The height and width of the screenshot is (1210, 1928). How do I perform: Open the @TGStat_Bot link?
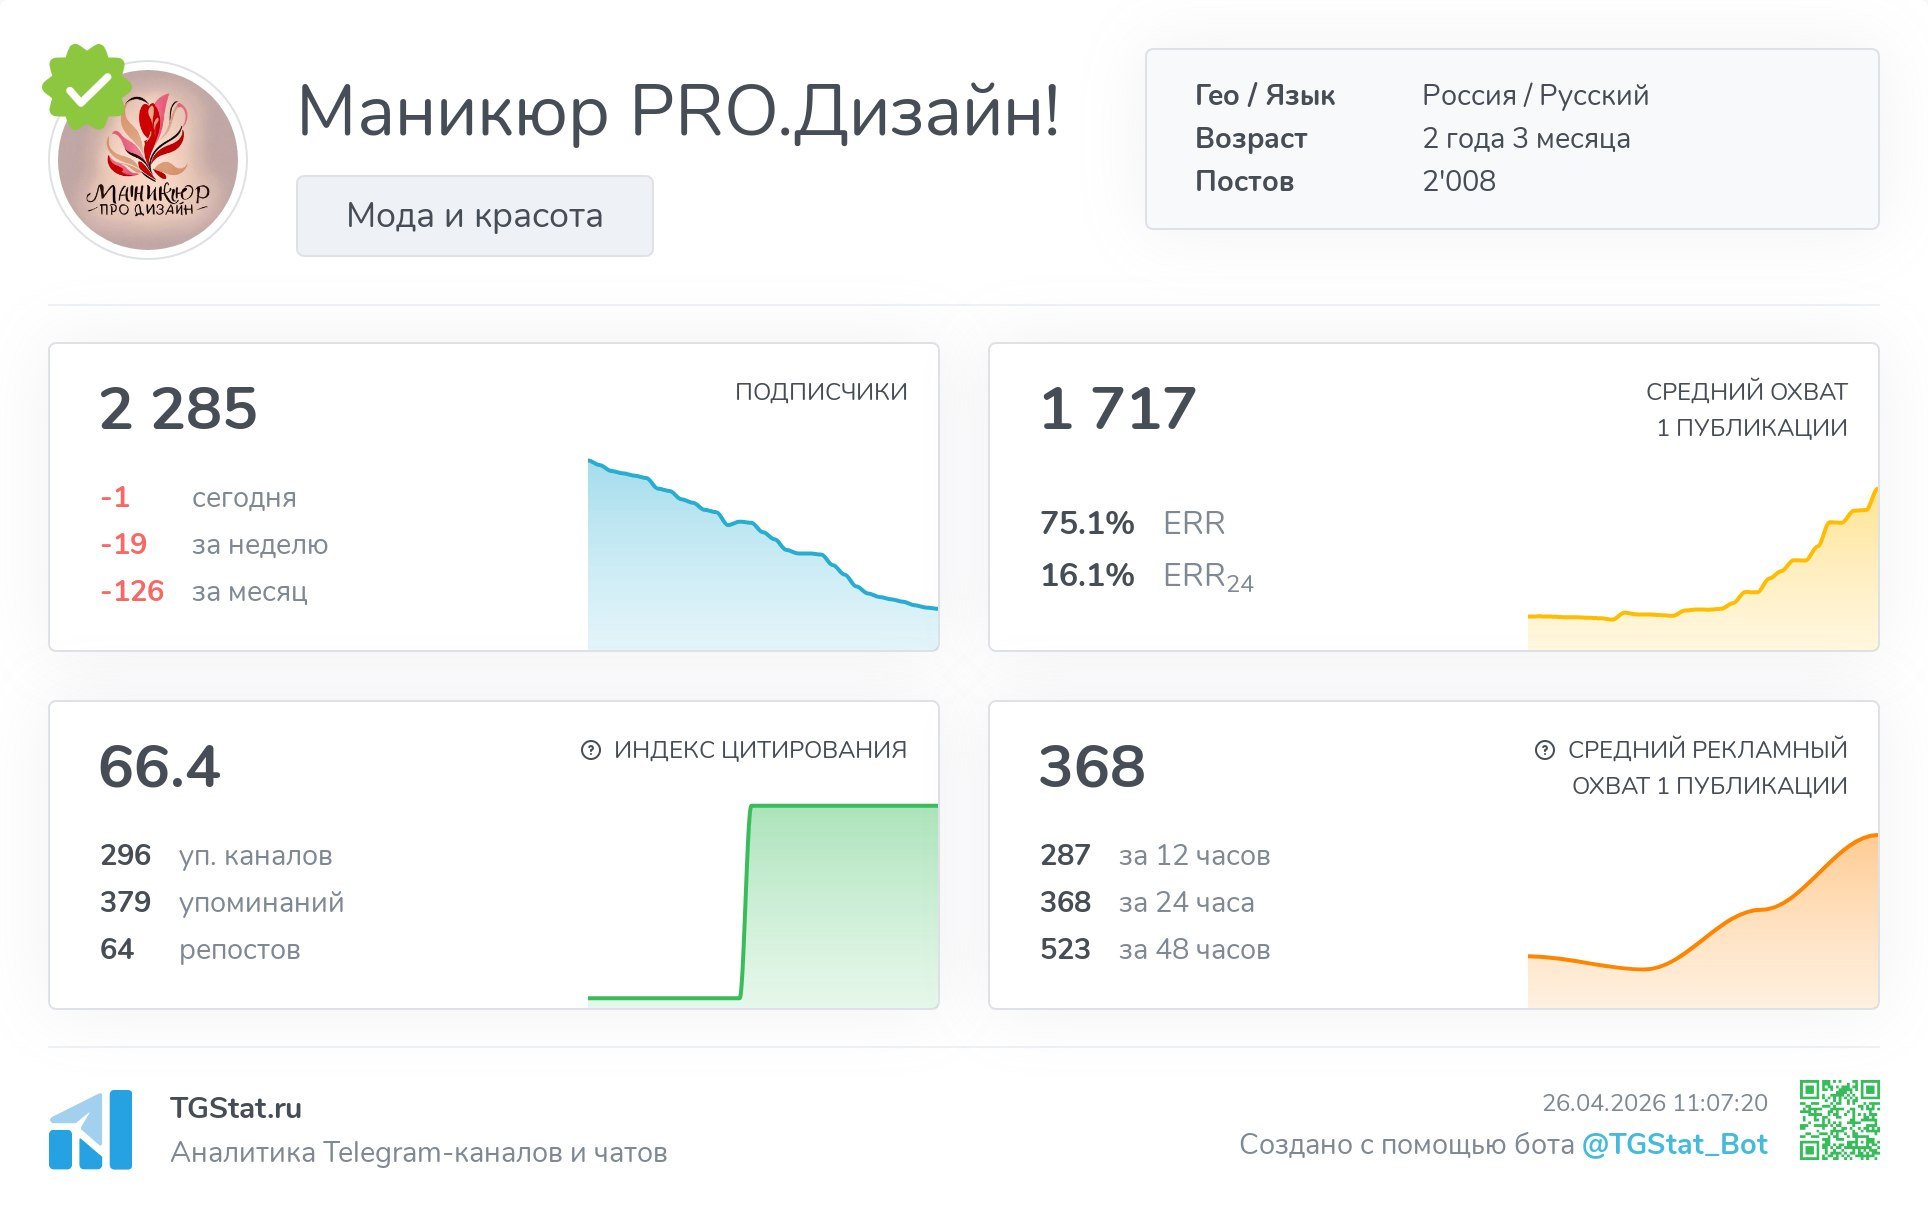coord(1674,1144)
